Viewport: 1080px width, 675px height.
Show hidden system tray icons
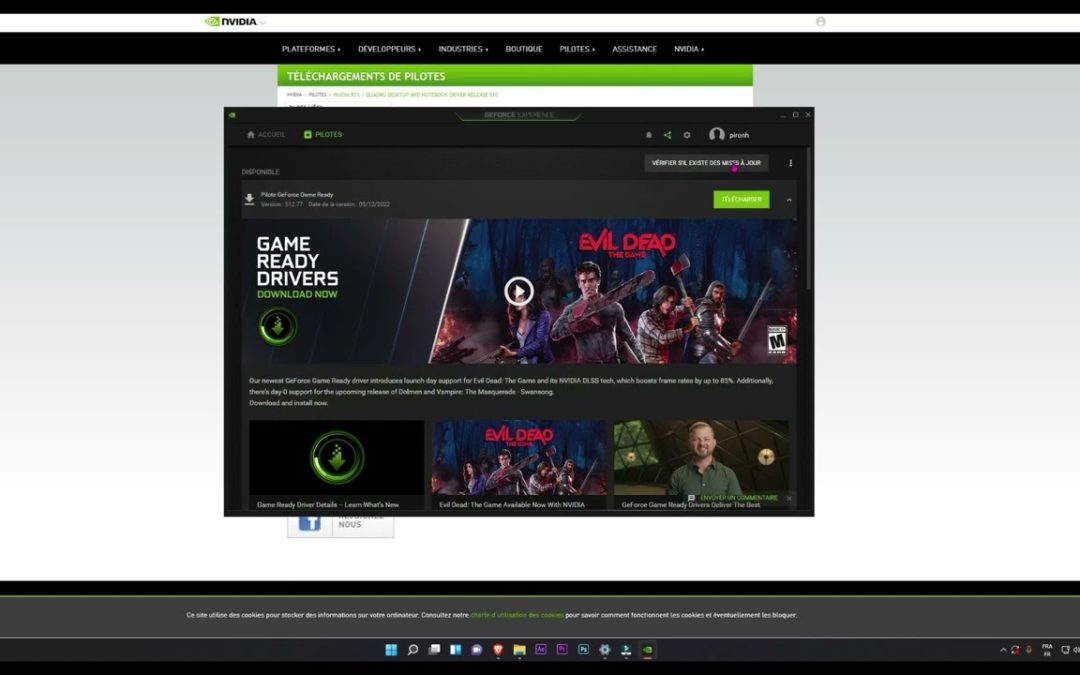point(1003,650)
